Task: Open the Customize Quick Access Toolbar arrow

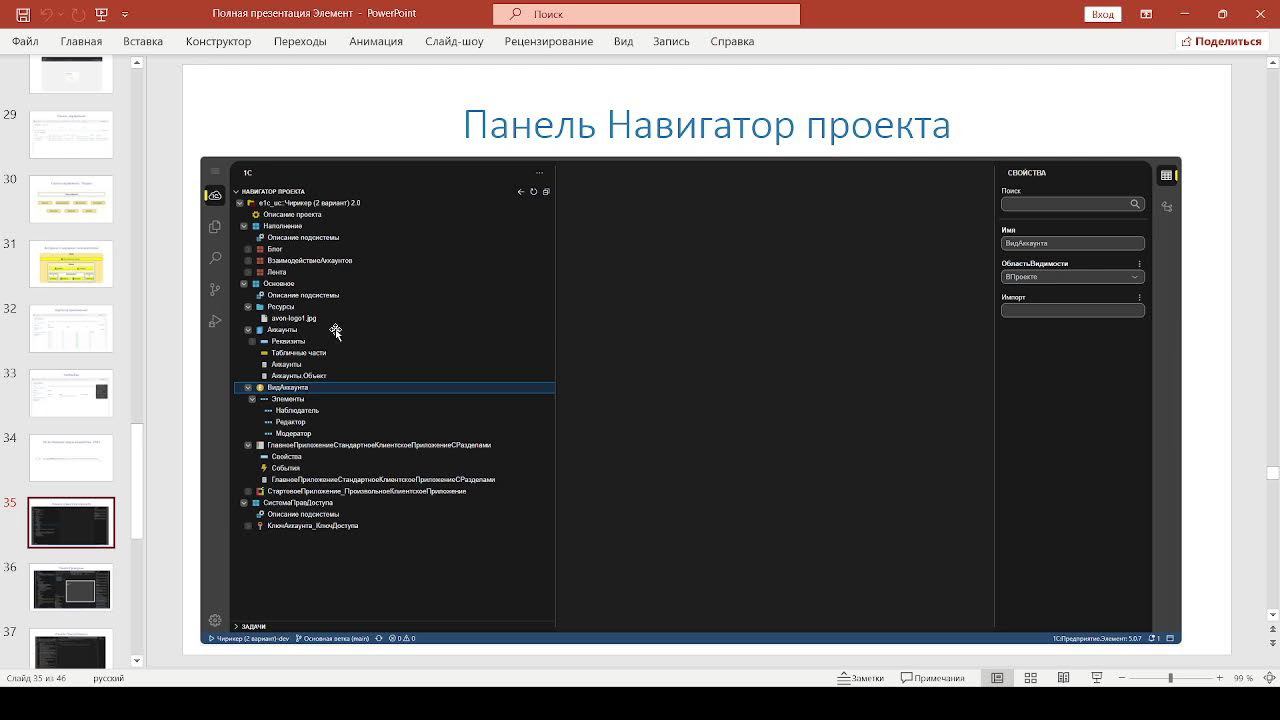Action: [124, 14]
